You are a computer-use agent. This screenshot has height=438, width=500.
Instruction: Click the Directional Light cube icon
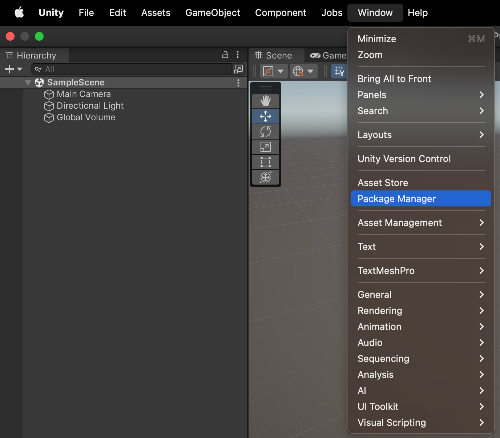(x=49, y=106)
